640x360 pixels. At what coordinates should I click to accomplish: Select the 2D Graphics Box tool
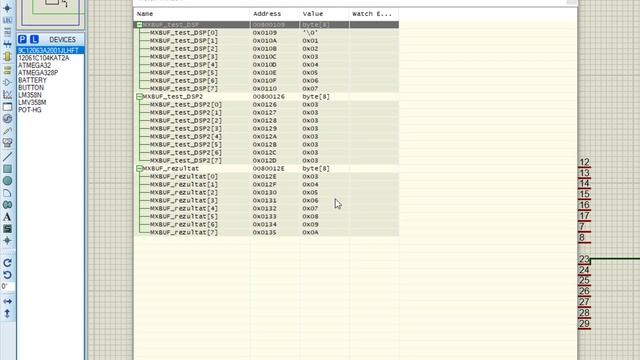7,169
